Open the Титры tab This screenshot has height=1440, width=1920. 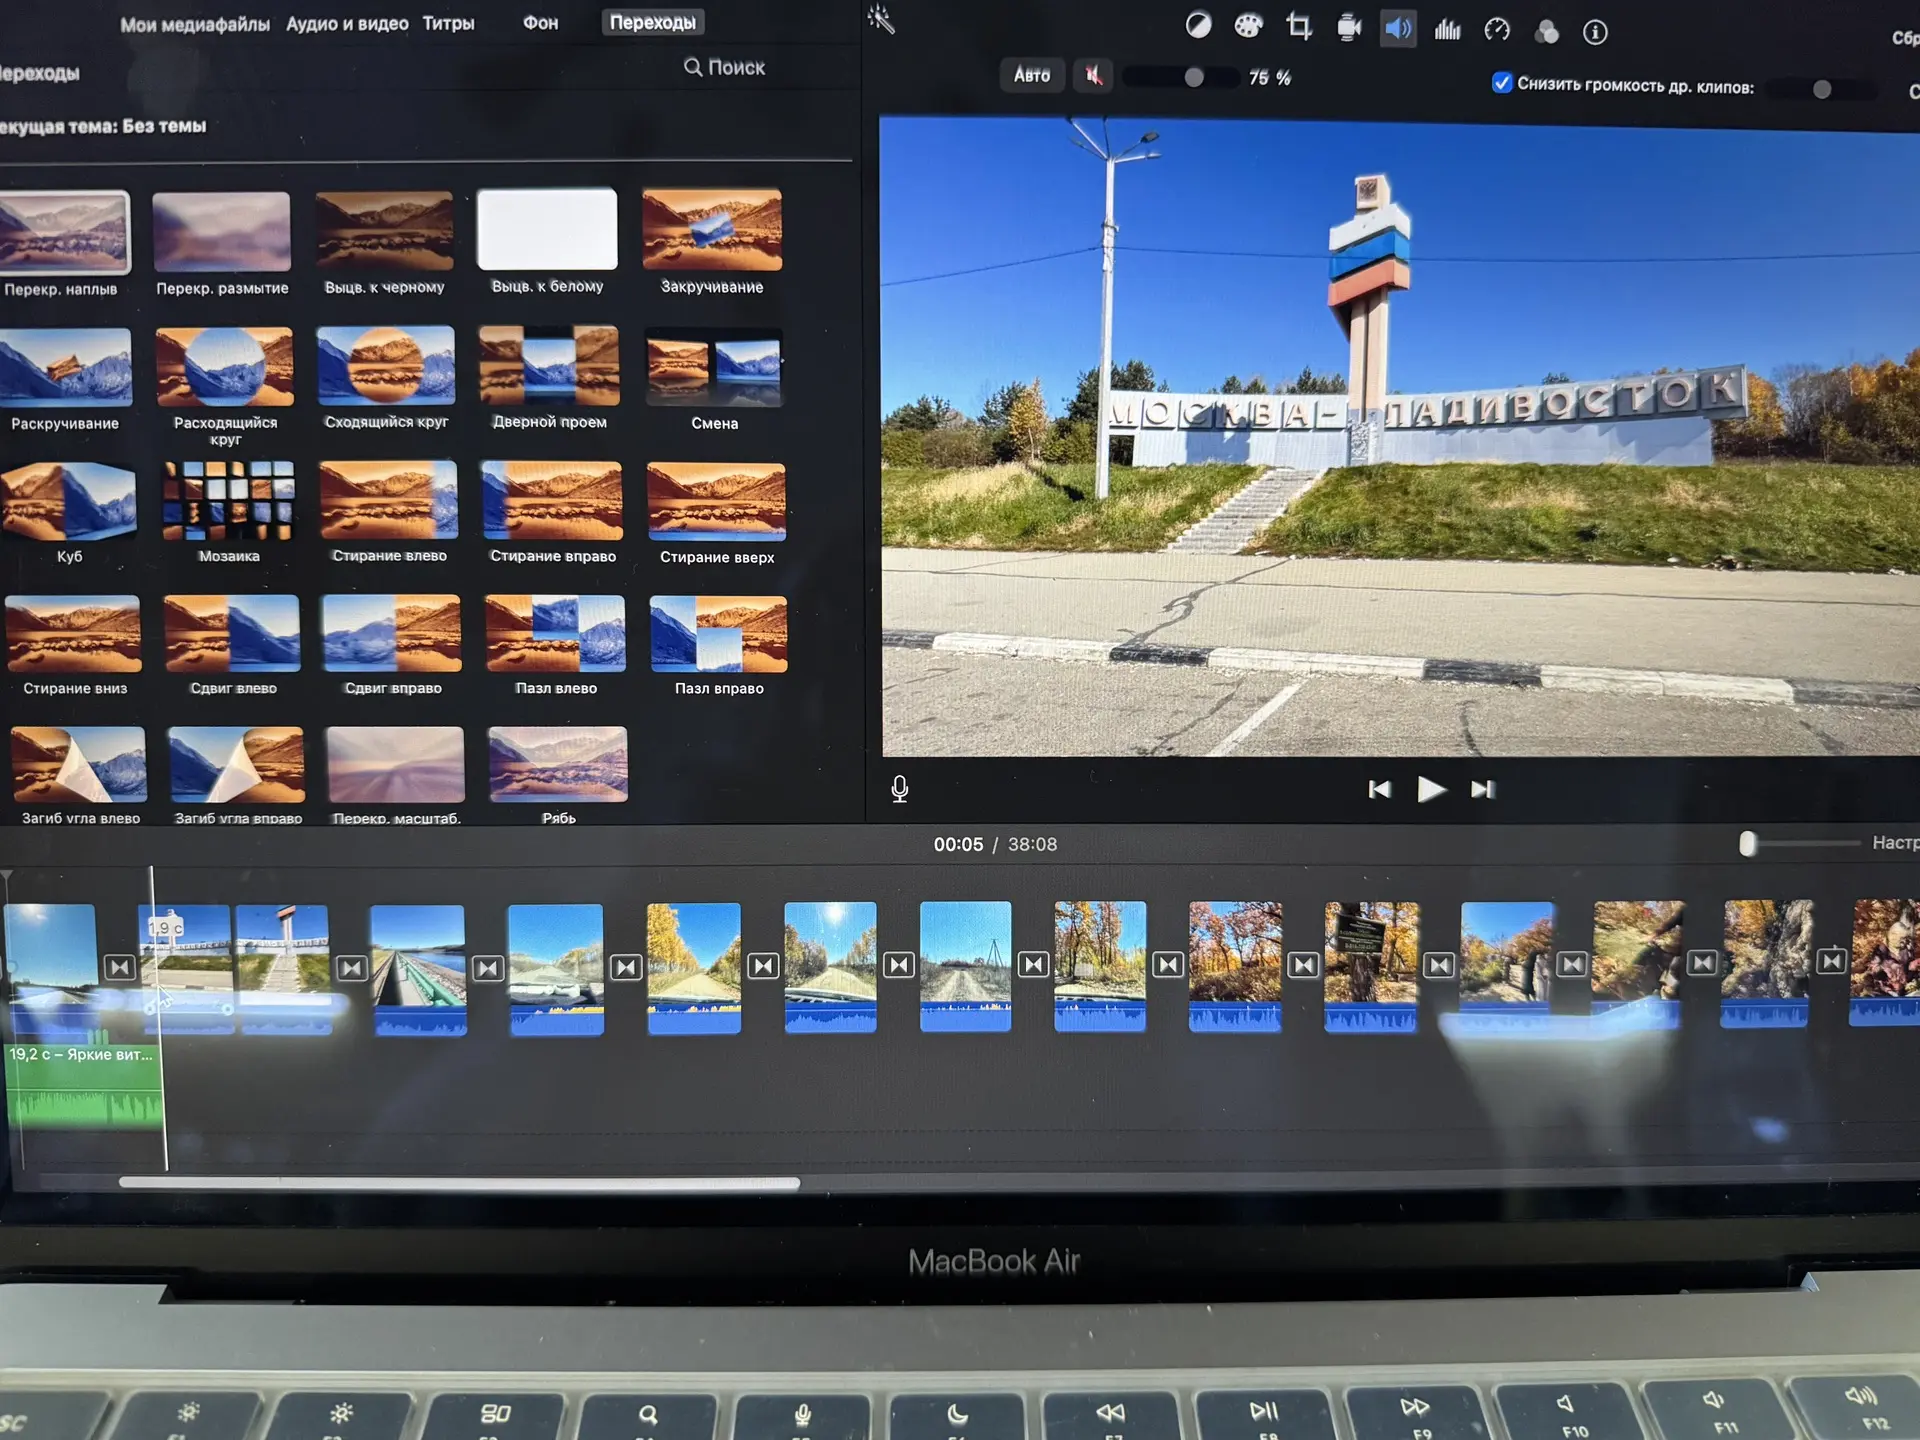tap(448, 23)
